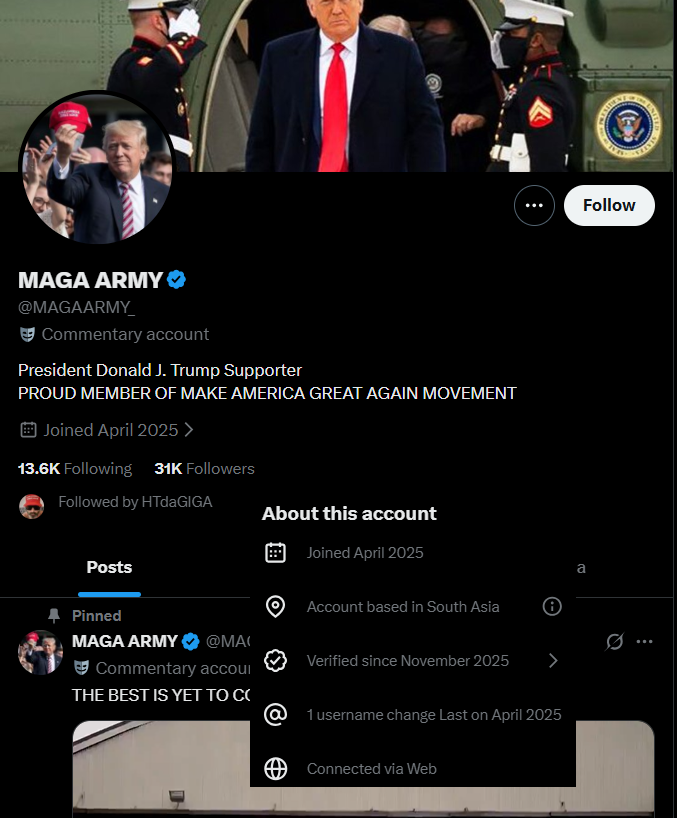
Task: Open the pinned post's three-dot menu
Action: coord(645,641)
